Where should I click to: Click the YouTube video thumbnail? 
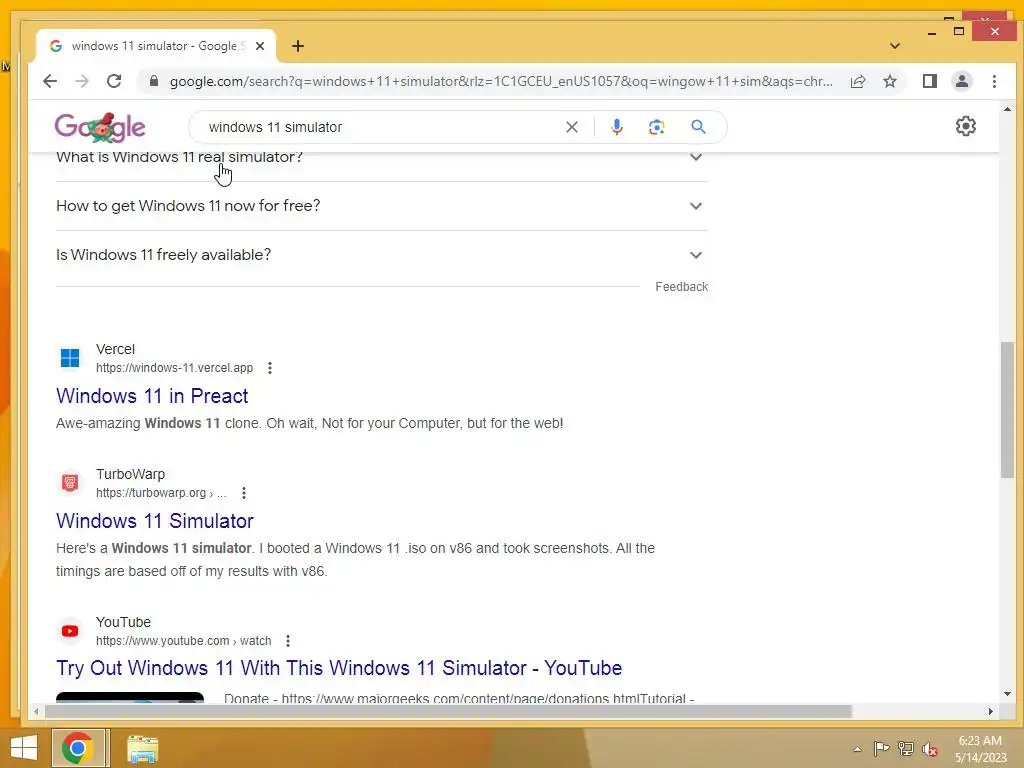click(130, 697)
